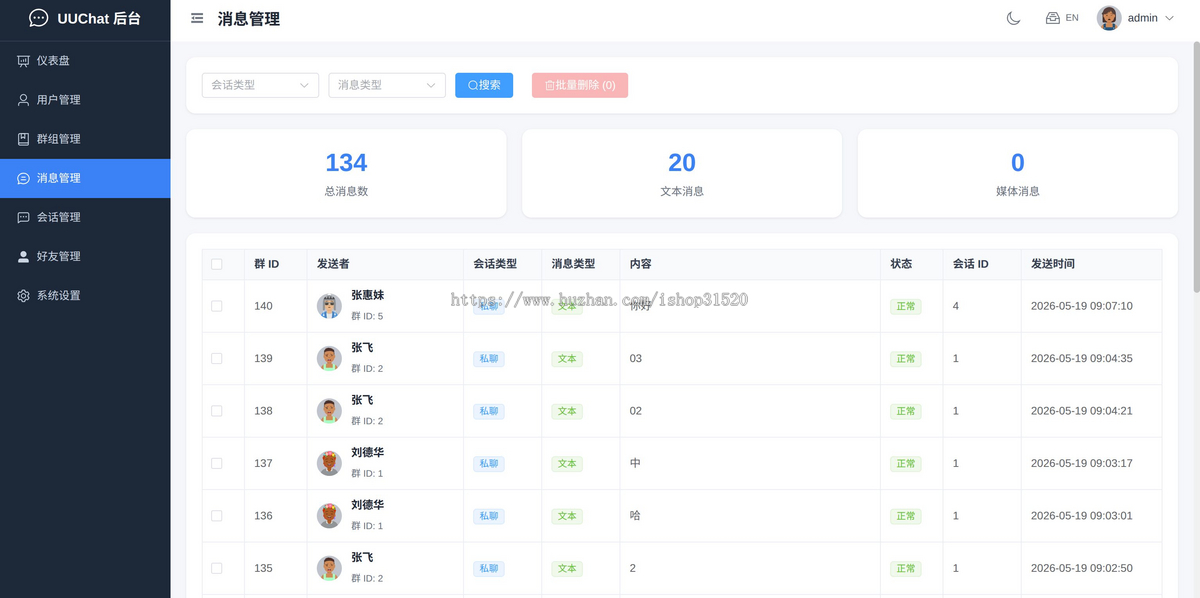
Task: Open 好友管理 in the sidebar menu
Action: coord(85,256)
